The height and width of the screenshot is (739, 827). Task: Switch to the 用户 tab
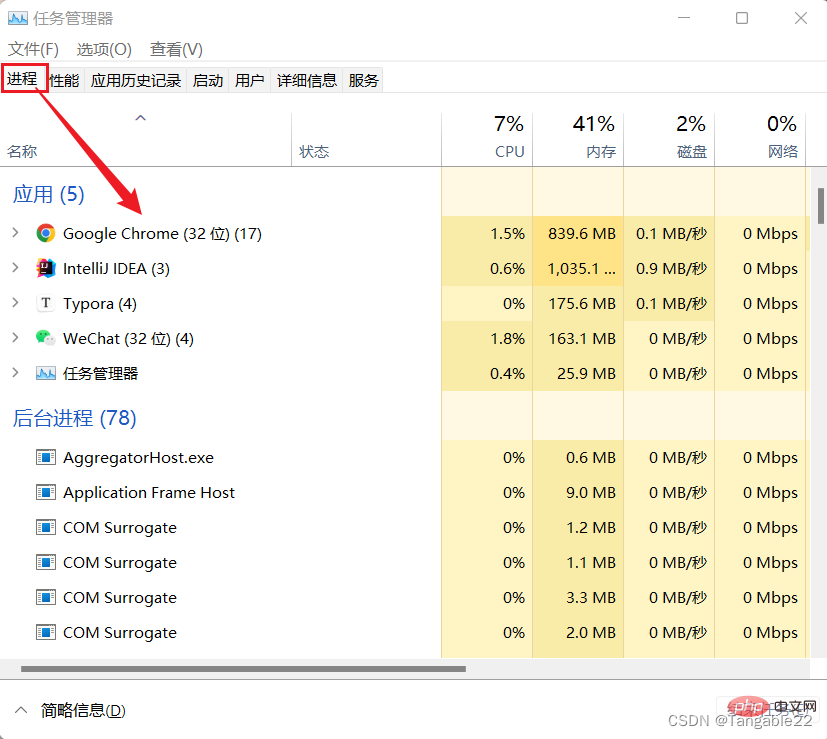tap(249, 80)
